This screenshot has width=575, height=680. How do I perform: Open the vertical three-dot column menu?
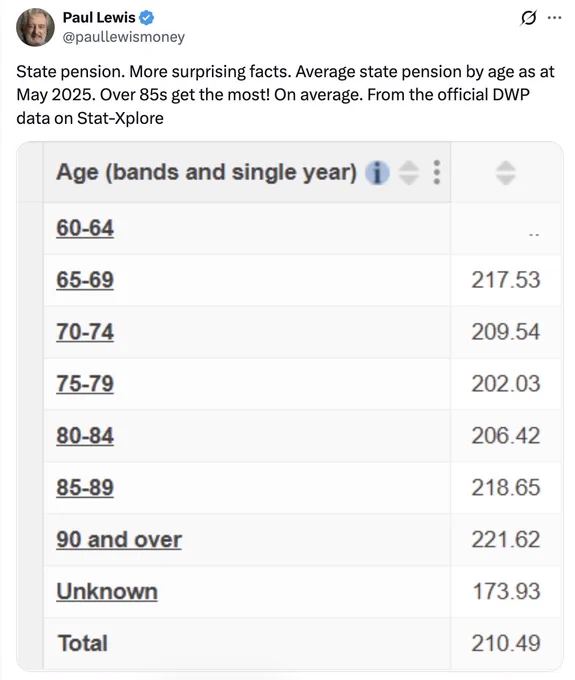[x=437, y=172]
